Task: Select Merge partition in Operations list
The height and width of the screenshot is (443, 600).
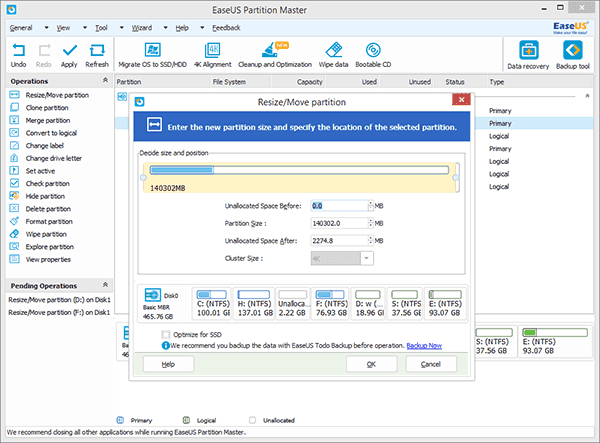Action: click(48, 119)
